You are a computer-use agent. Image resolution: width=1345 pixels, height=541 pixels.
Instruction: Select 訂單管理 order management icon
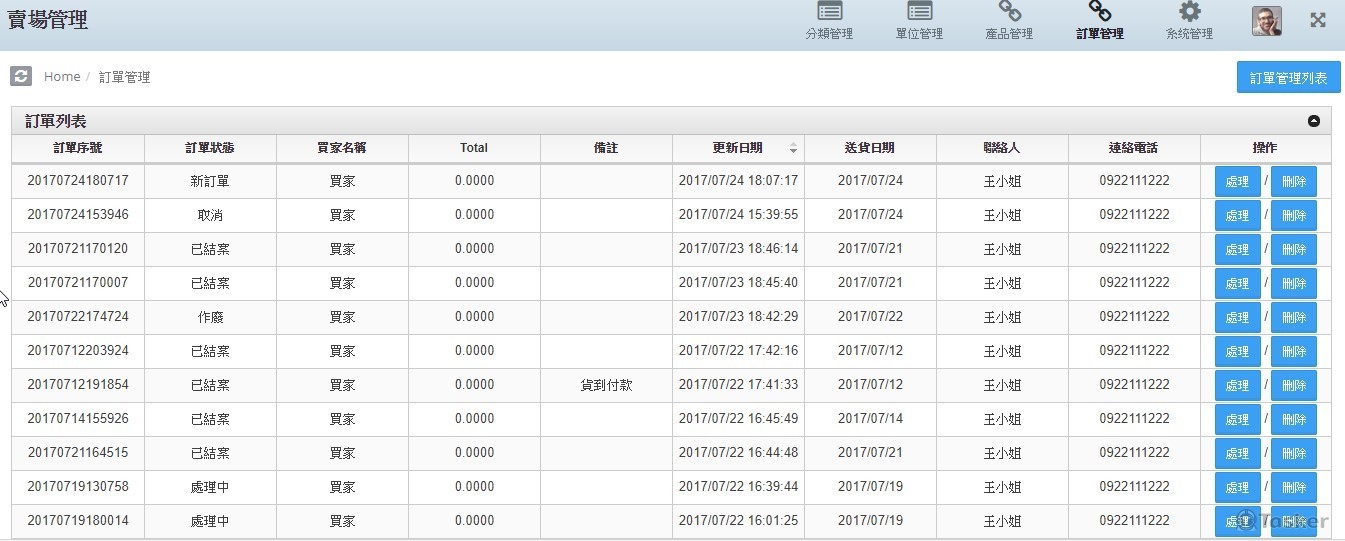coord(1099,13)
